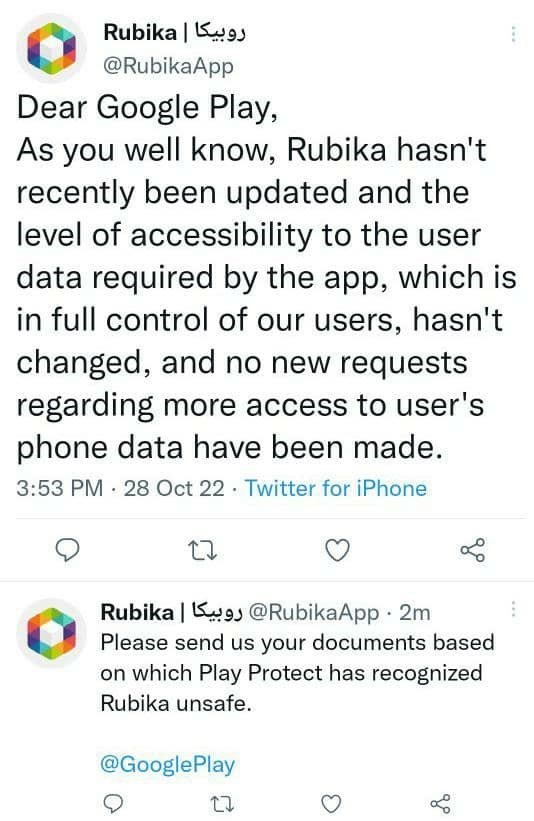Open Rubika avatar on the reply tweet
The image size is (534, 821).
point(51,633)
